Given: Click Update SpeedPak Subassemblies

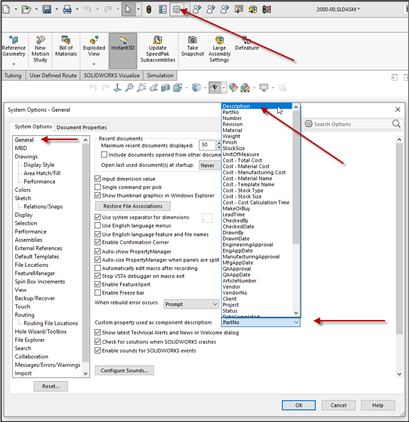Looking at the screenshot, I should click(x=158, y=49).
